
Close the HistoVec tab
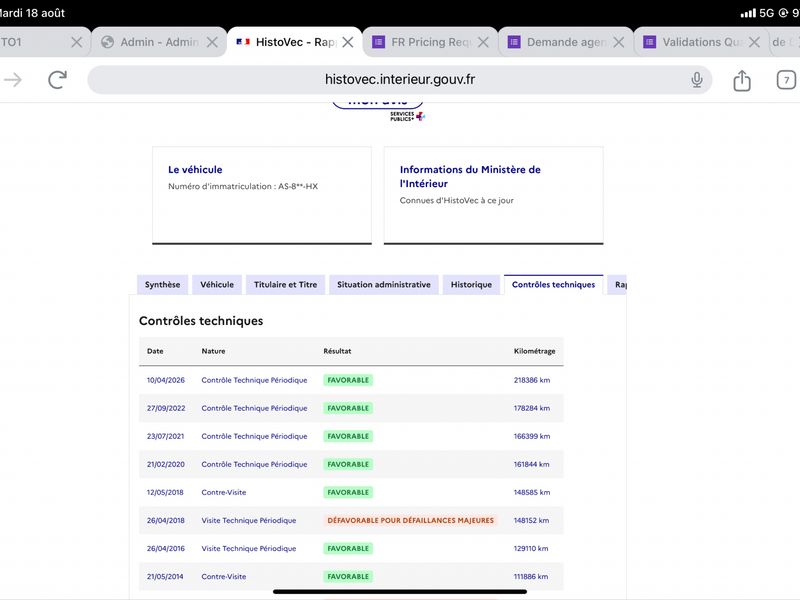tap(347, 42)
